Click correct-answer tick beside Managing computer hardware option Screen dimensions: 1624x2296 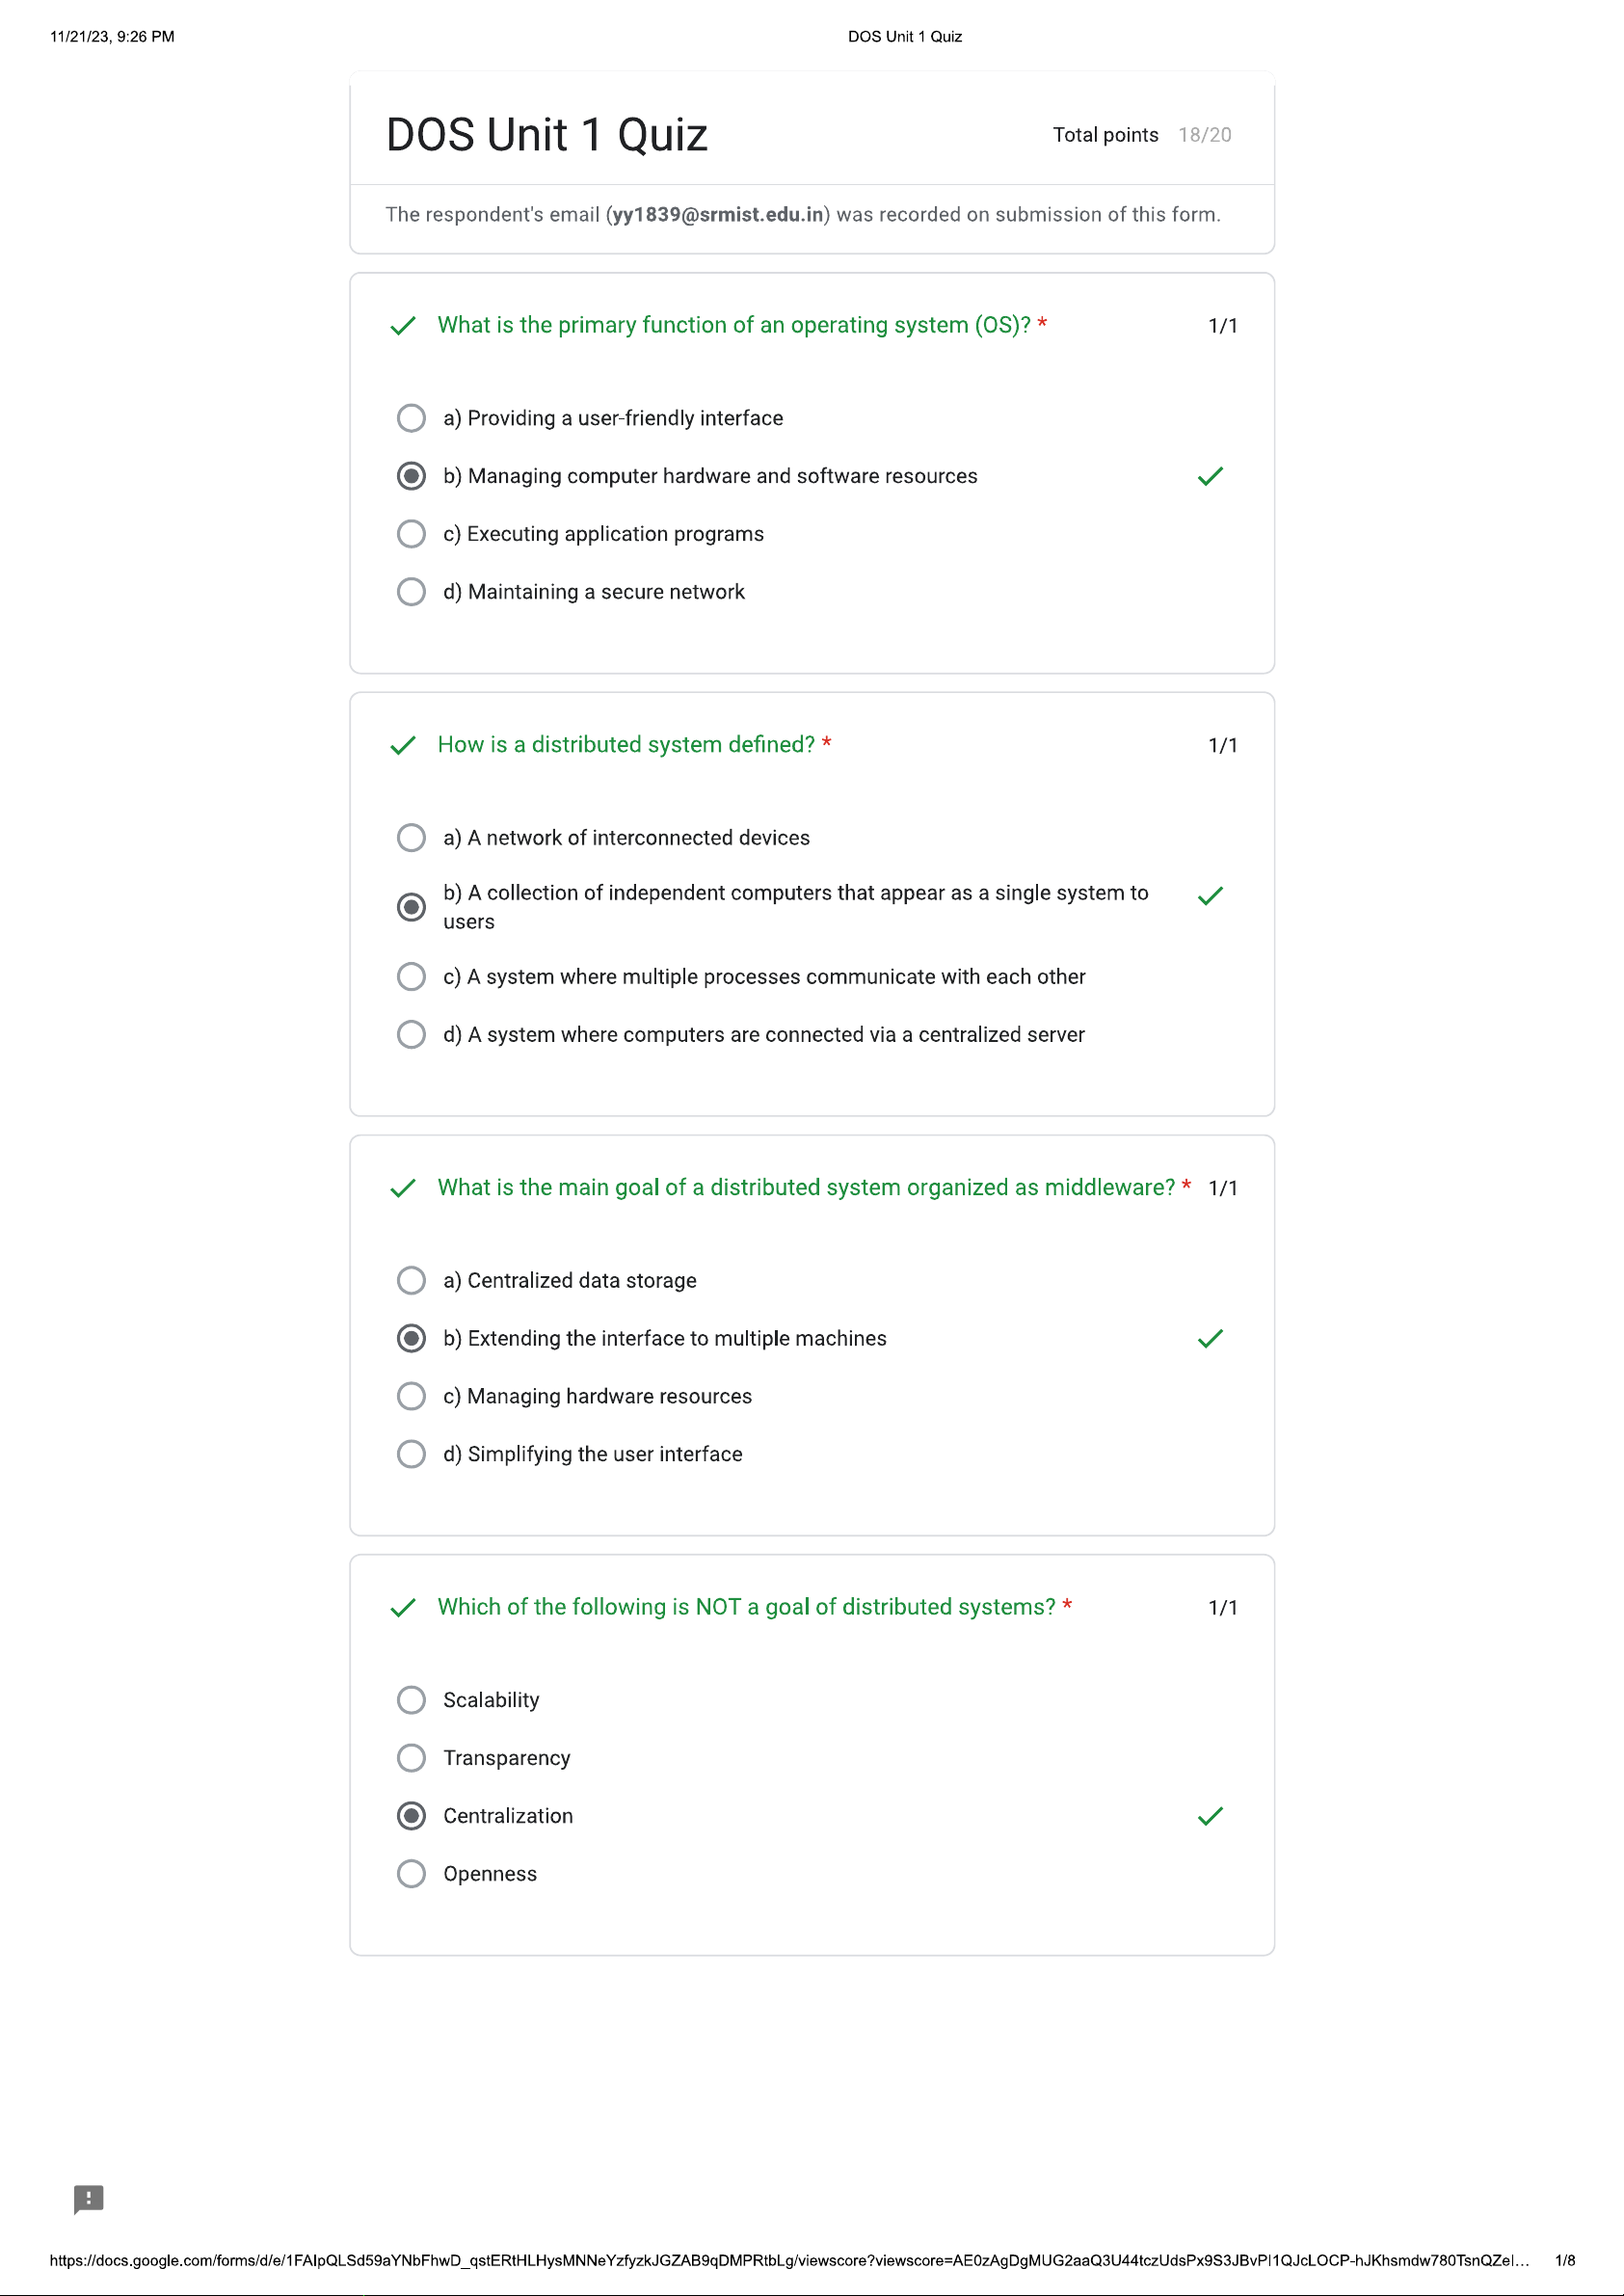pyautogui.click(x=1210, y=476)
